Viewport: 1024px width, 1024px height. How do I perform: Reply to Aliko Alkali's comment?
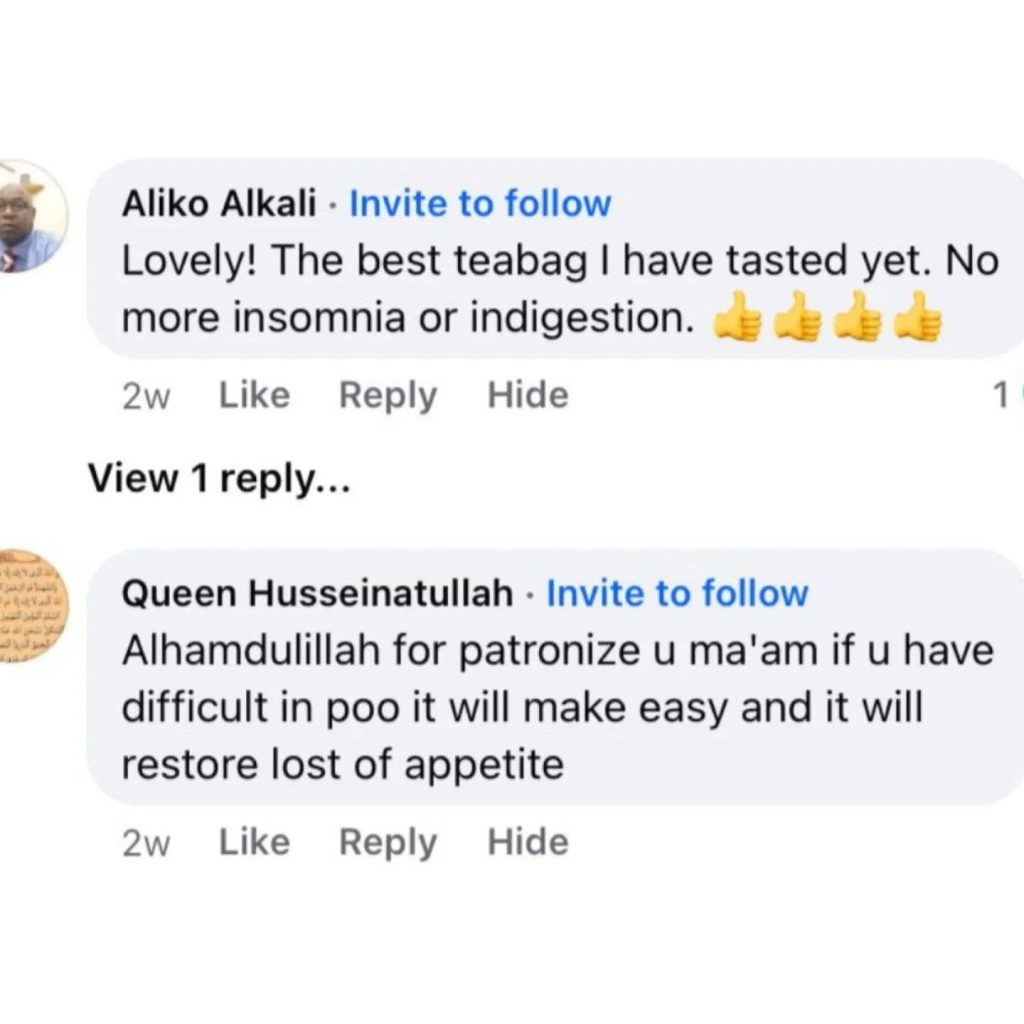coord(388,396)
